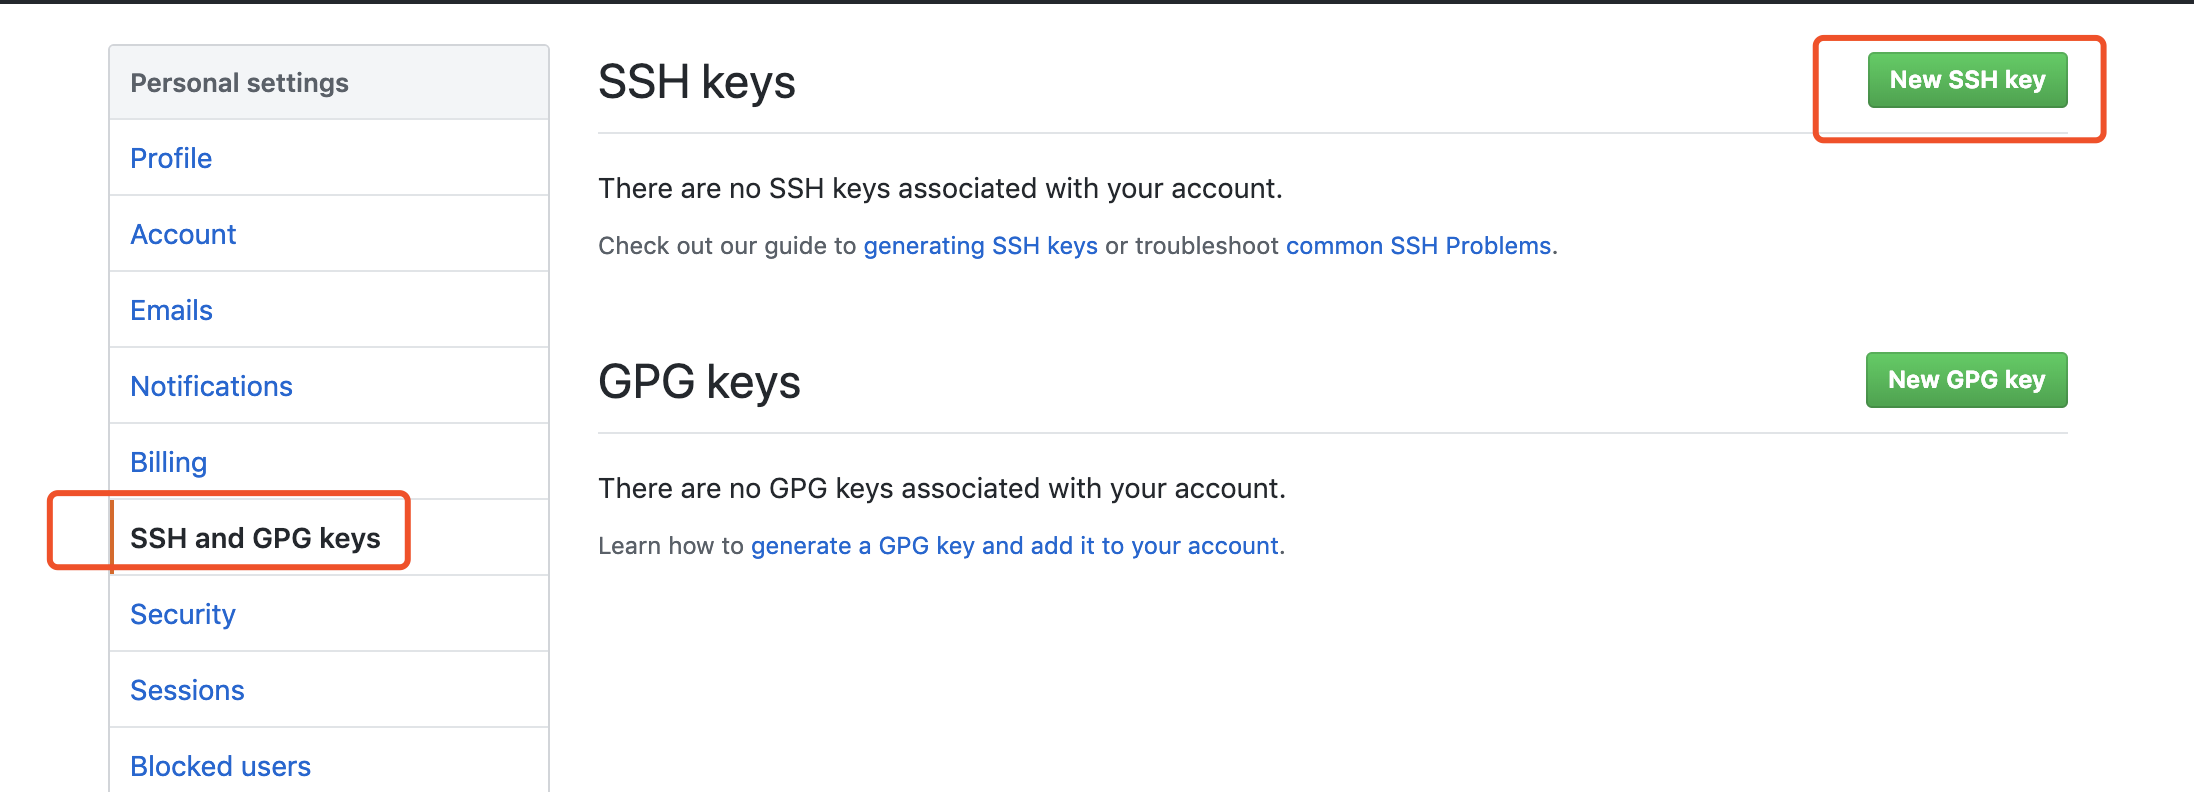
Task: Select Notifications settings
Action: 211,386
